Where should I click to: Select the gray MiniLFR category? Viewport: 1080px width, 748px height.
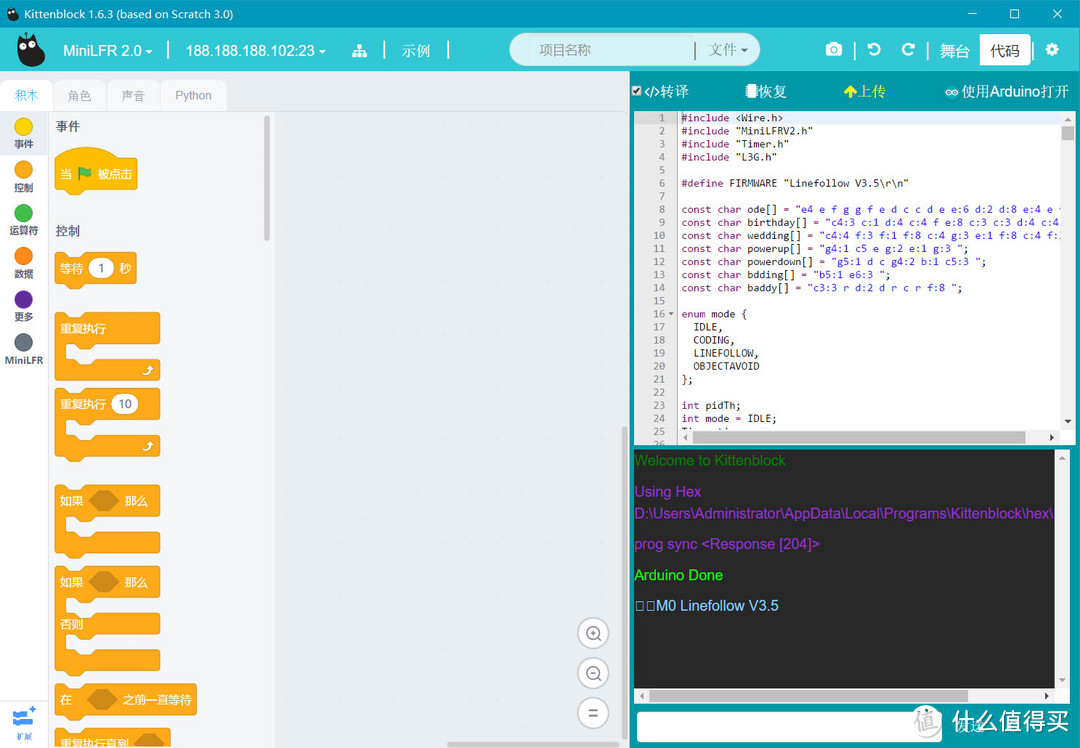[23, 349]
